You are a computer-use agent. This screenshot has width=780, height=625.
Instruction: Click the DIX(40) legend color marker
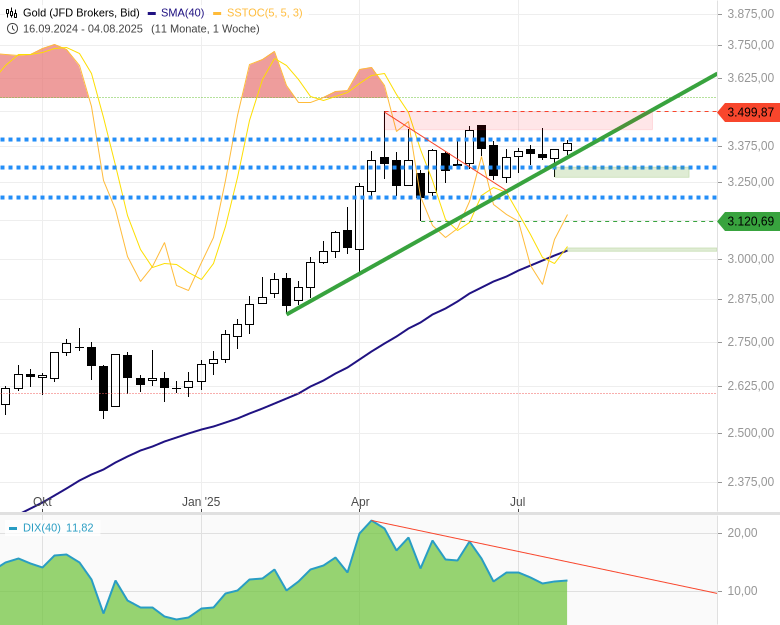pyautogui.click(x=13, y=528)
